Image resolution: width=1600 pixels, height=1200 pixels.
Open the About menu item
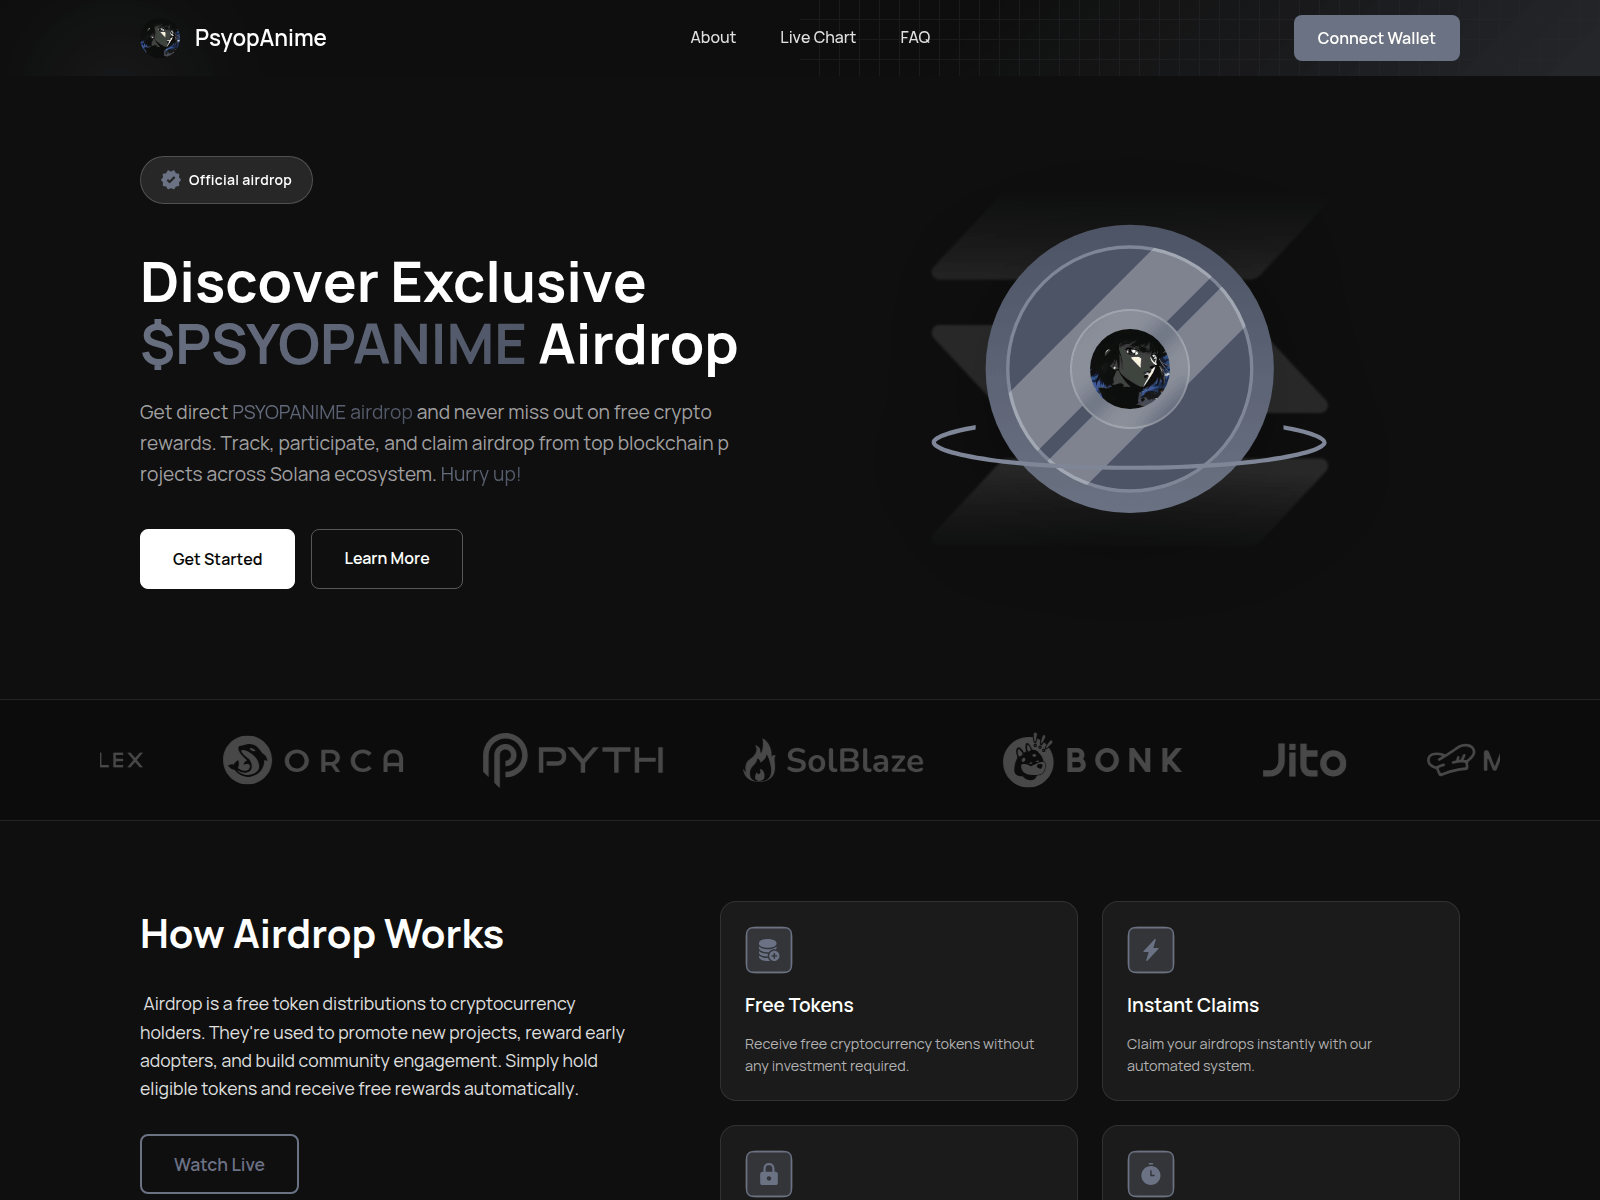click(x=713, y=37)
